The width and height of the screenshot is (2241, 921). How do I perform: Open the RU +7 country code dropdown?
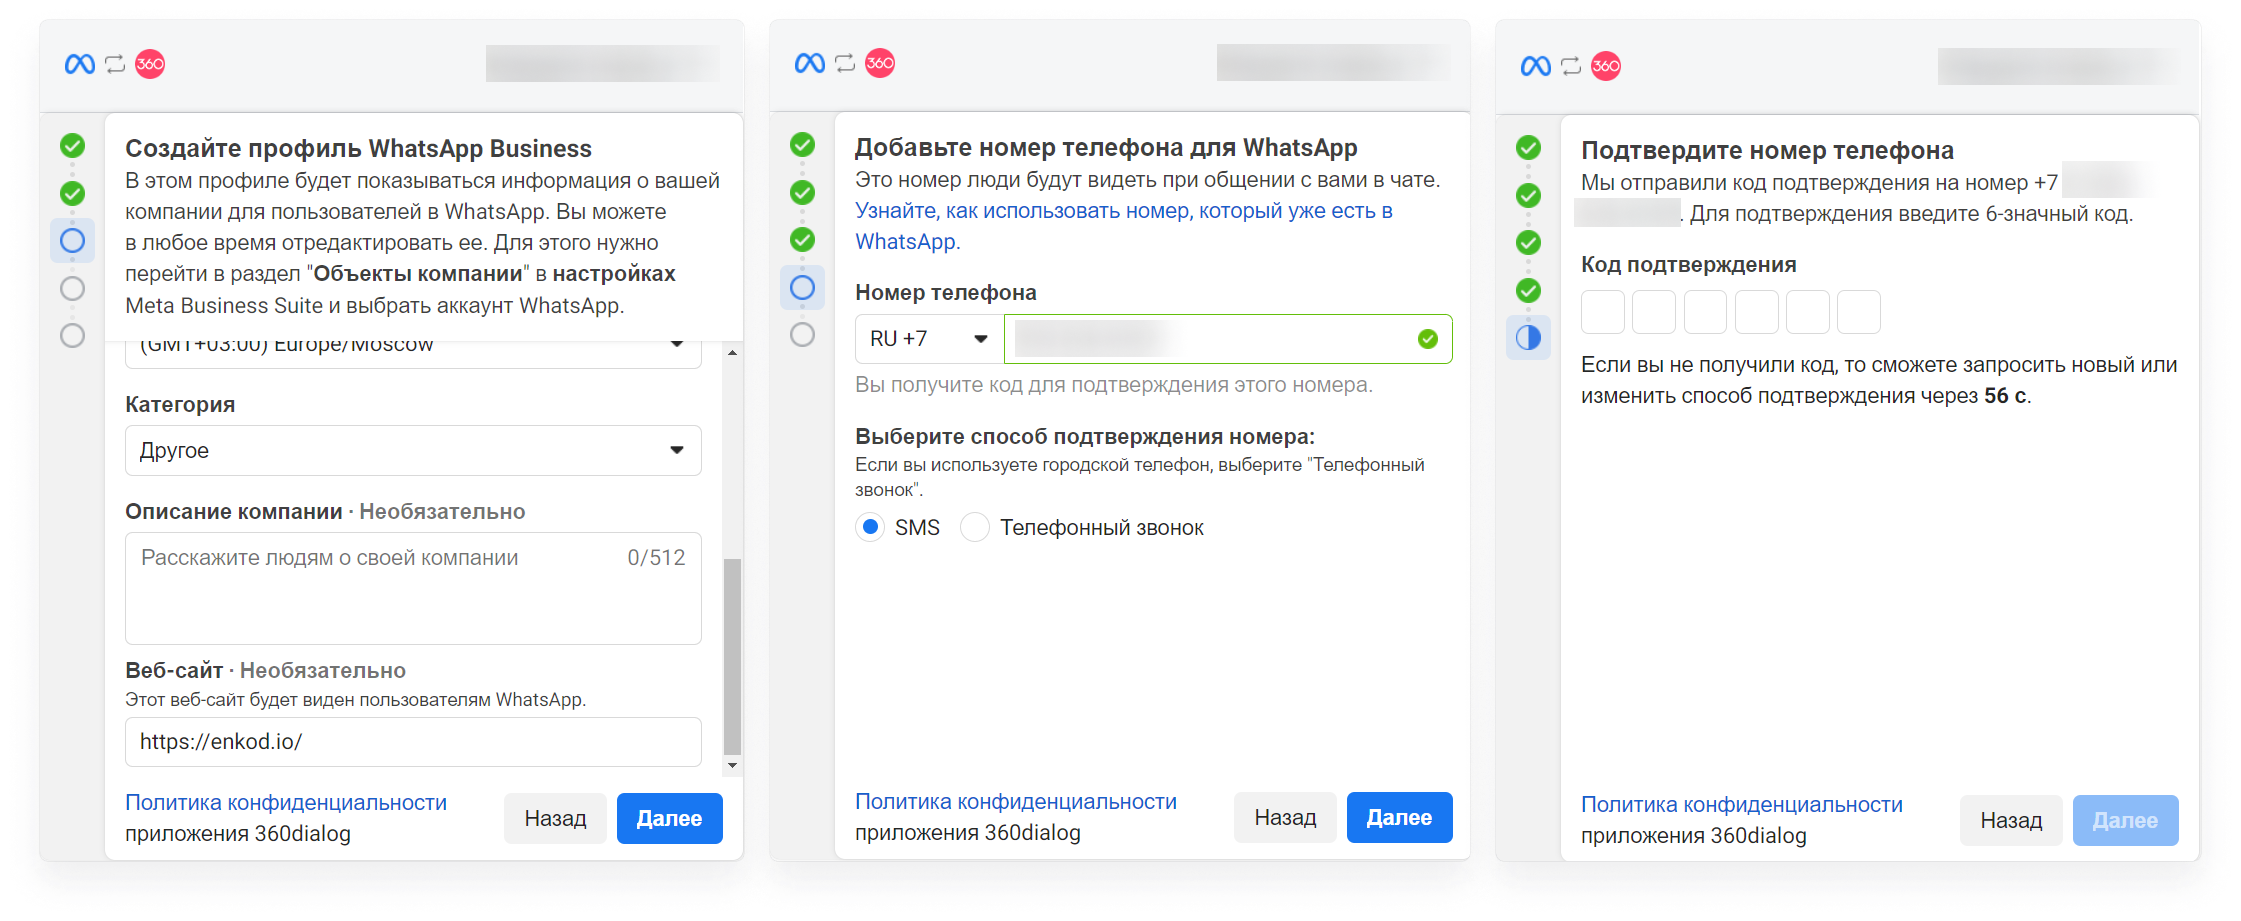(x=929, y=339)
